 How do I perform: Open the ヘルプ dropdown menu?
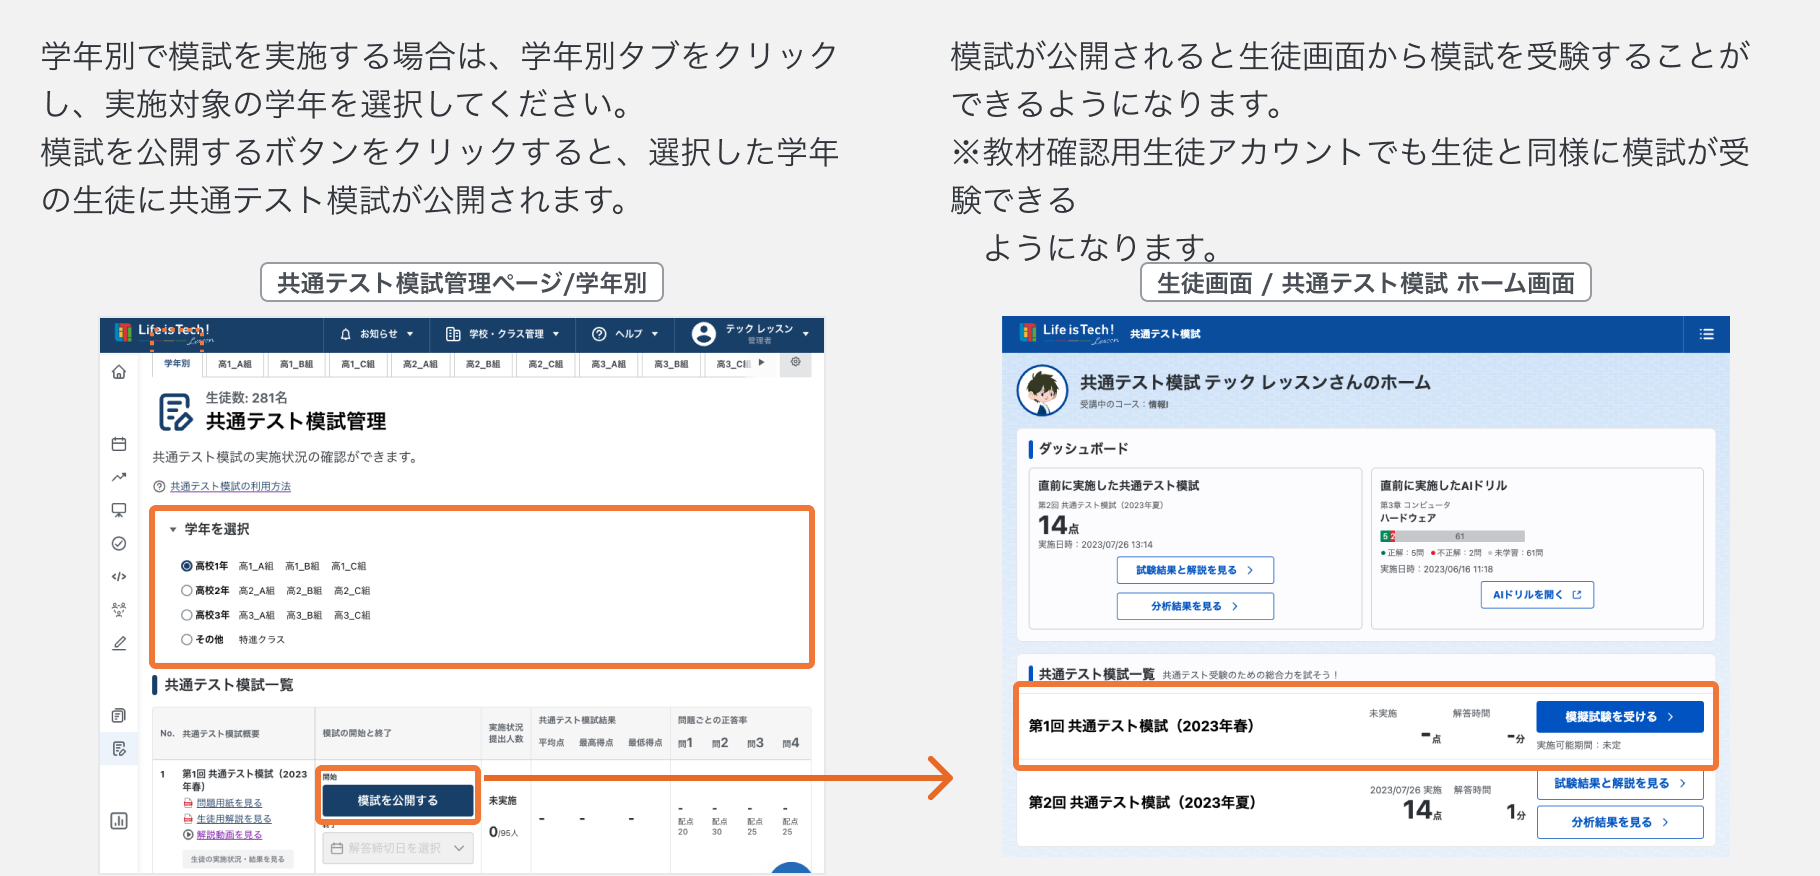626,334
